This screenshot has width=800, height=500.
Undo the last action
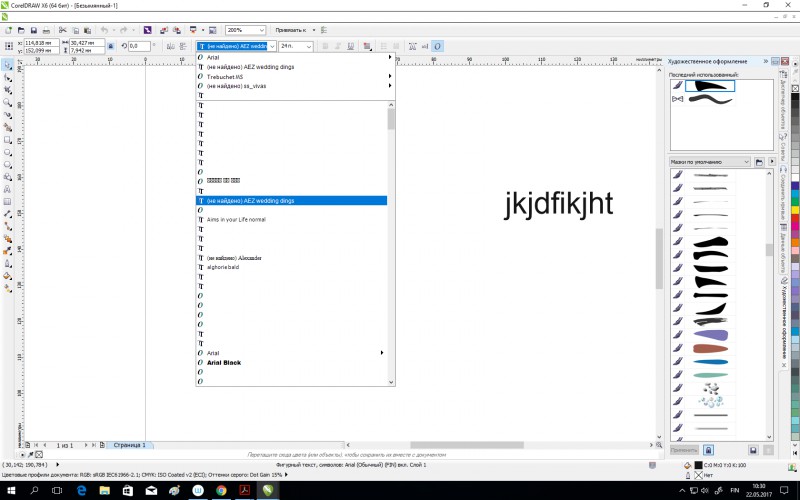(104, 30)
